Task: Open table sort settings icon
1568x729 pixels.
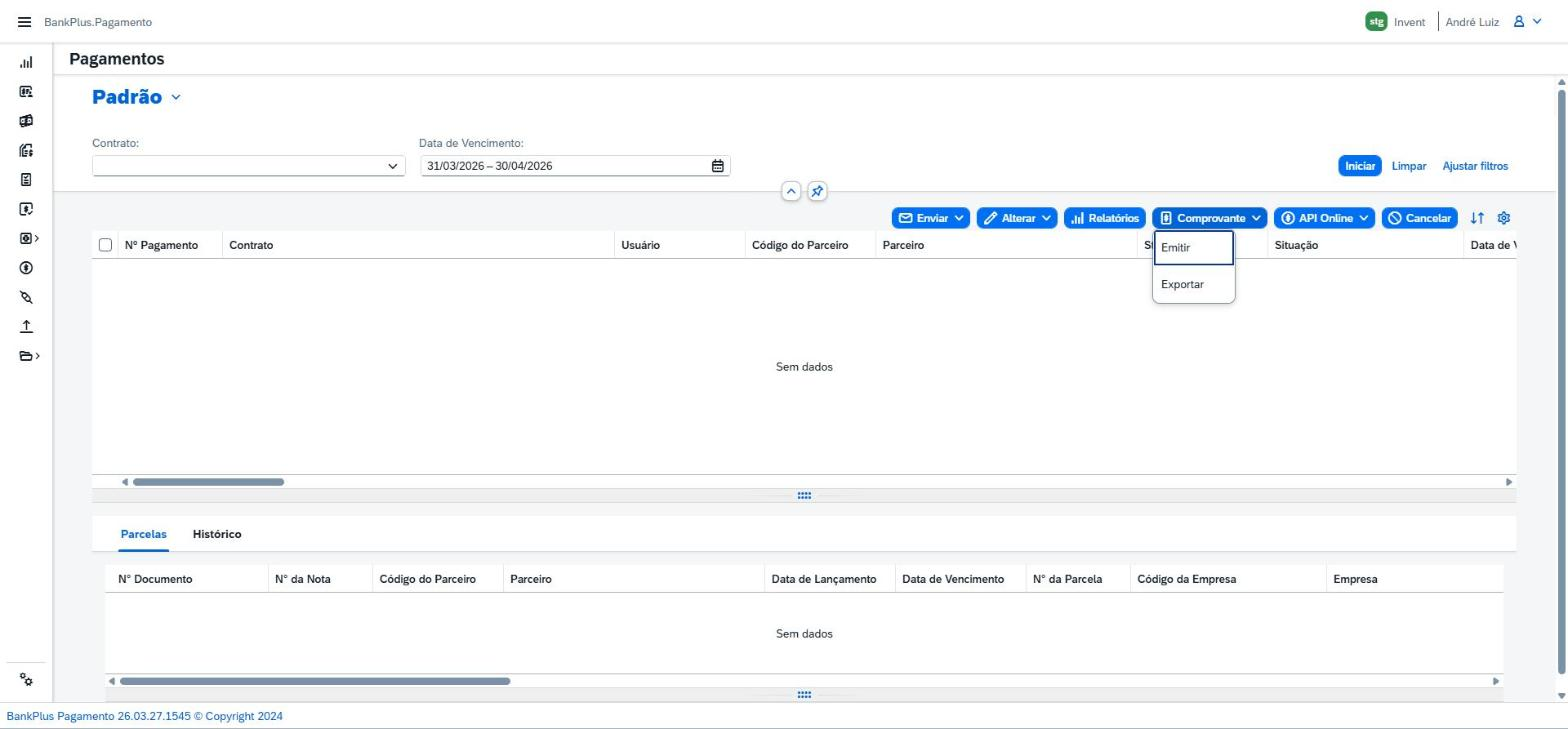Action: pyautogui.click(x=1477, y=218)
